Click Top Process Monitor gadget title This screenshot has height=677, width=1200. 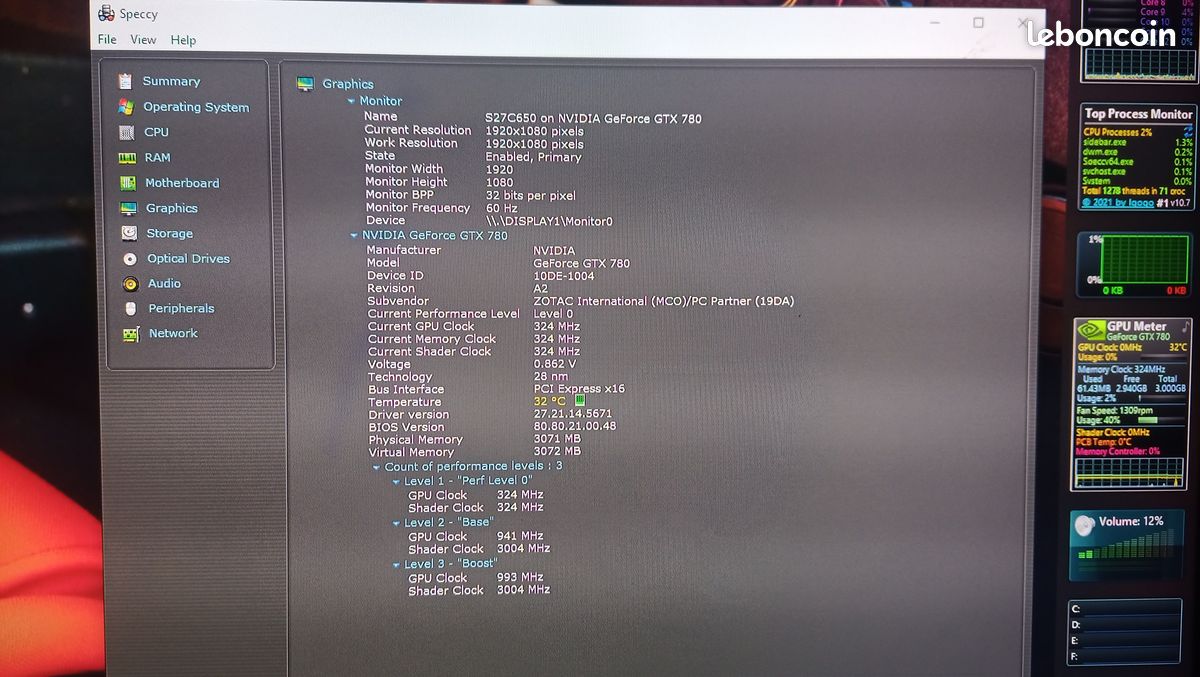tap(1139, 114)
